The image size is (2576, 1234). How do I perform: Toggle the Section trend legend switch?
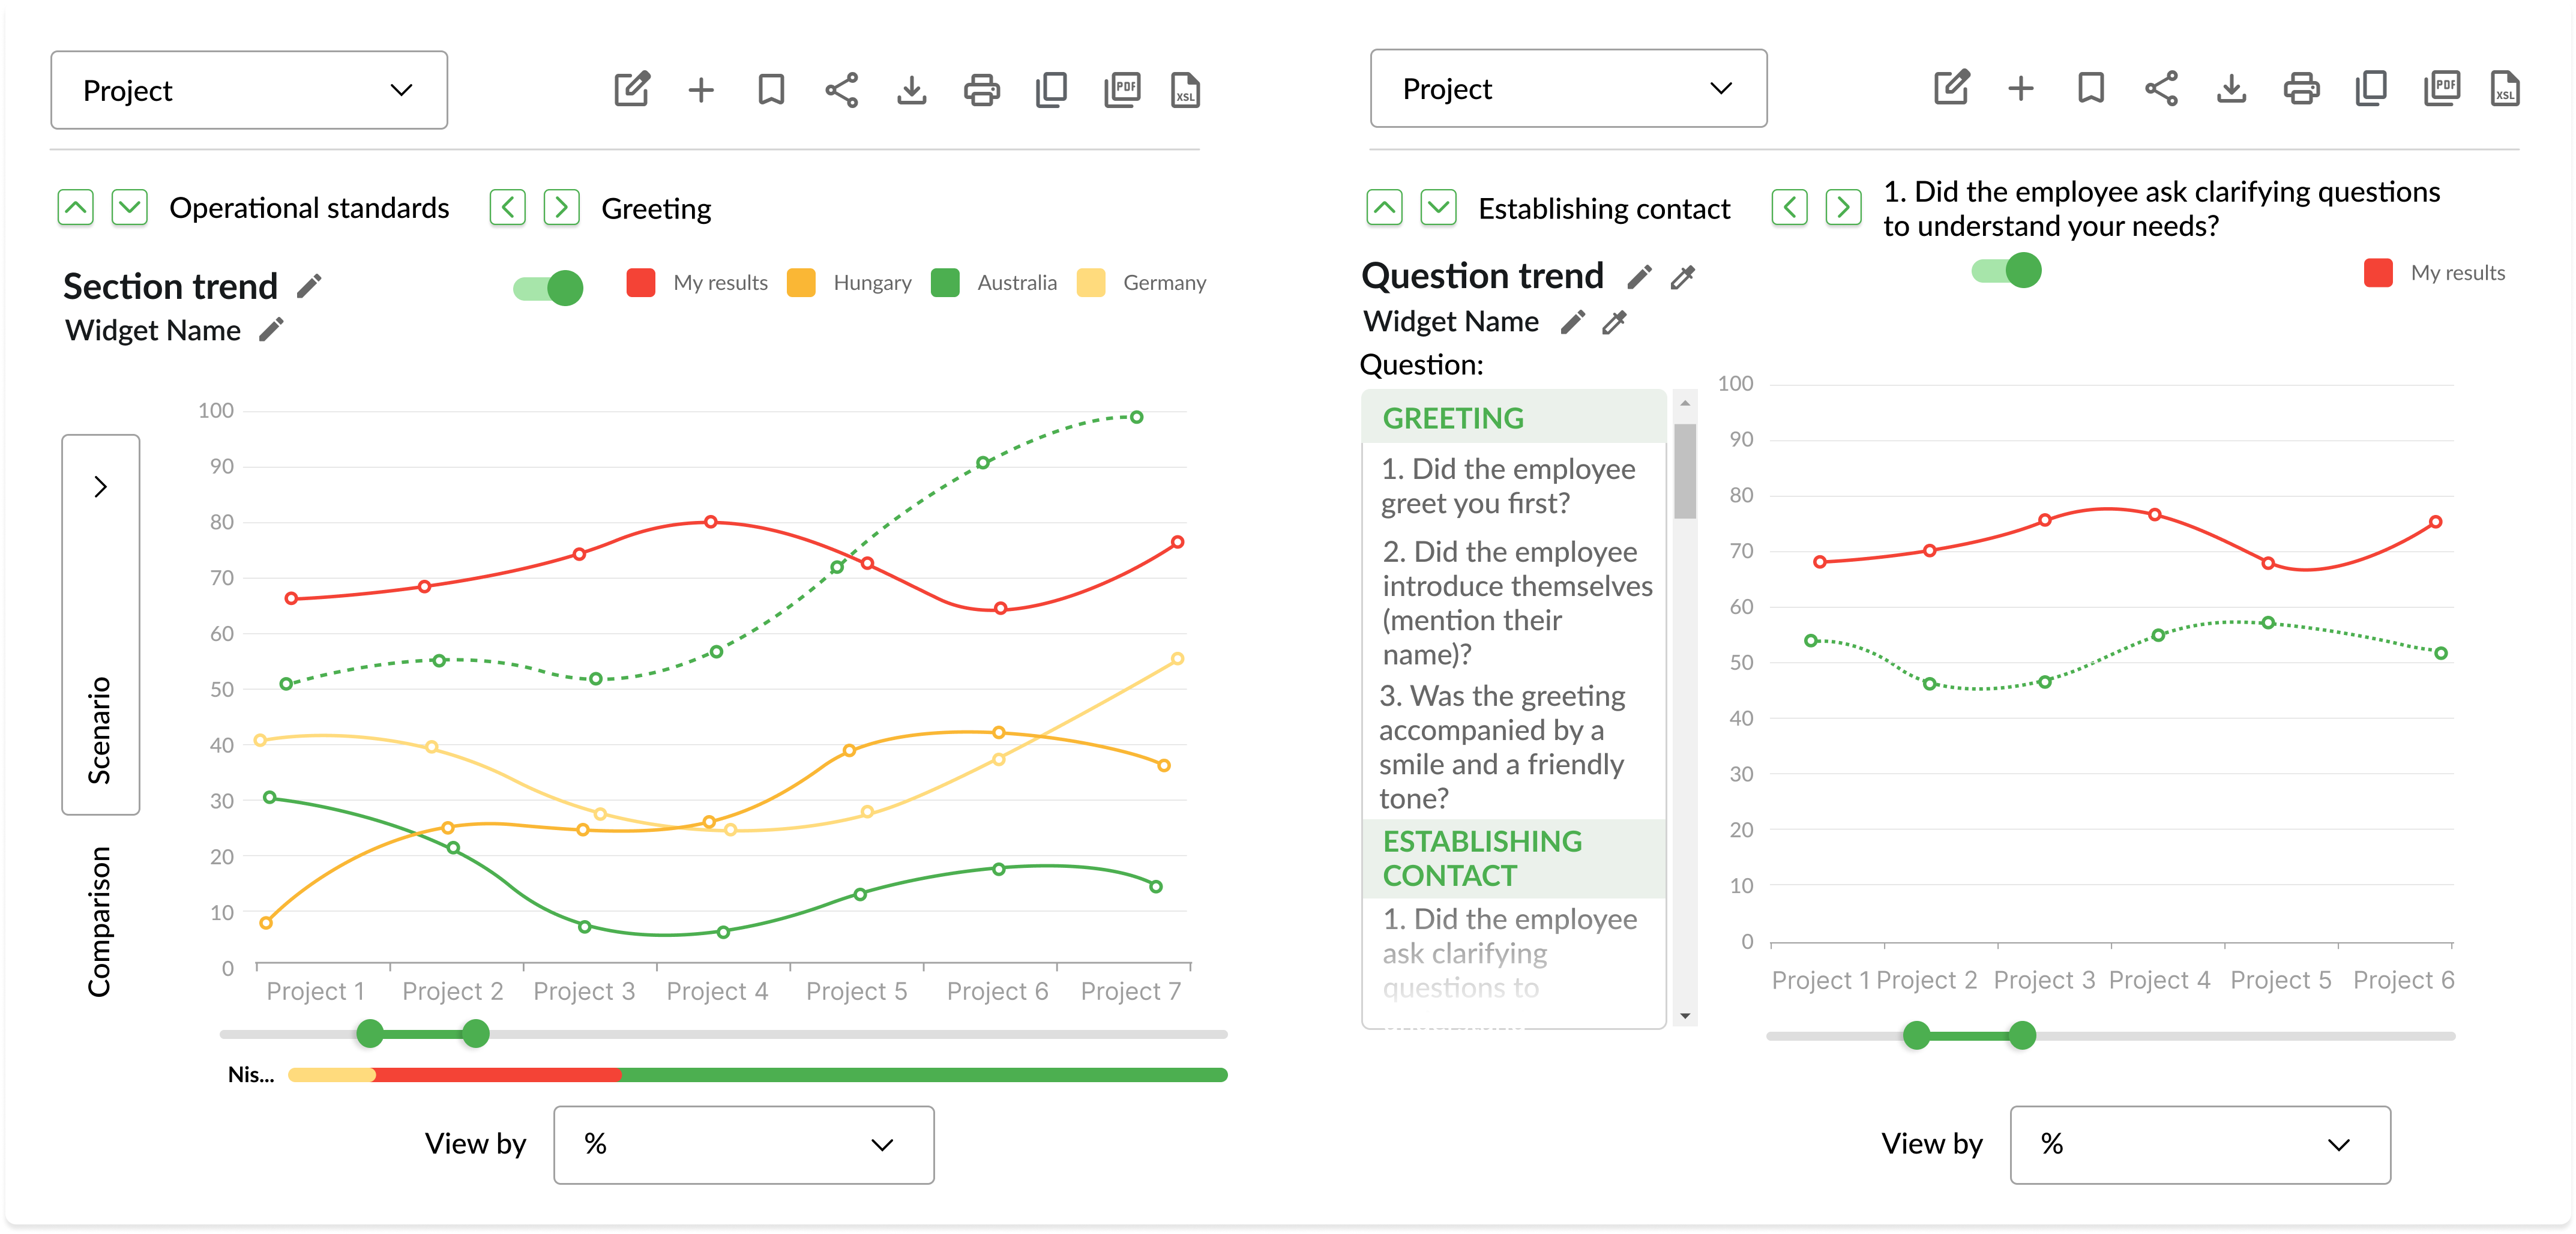(x=549, y=288)
